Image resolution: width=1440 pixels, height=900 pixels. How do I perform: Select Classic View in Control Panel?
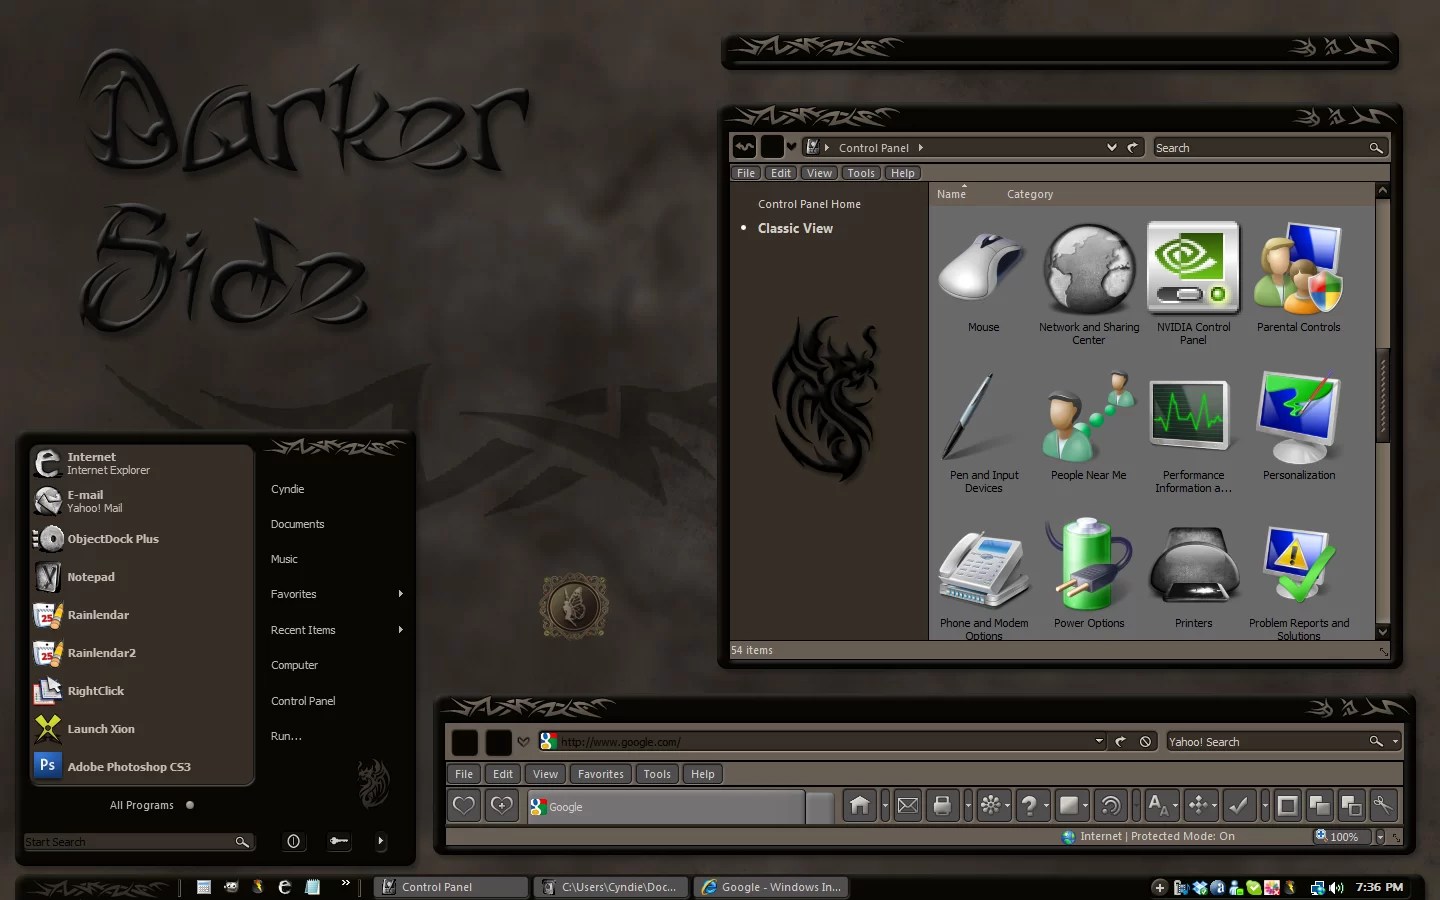tap(795, 228)
